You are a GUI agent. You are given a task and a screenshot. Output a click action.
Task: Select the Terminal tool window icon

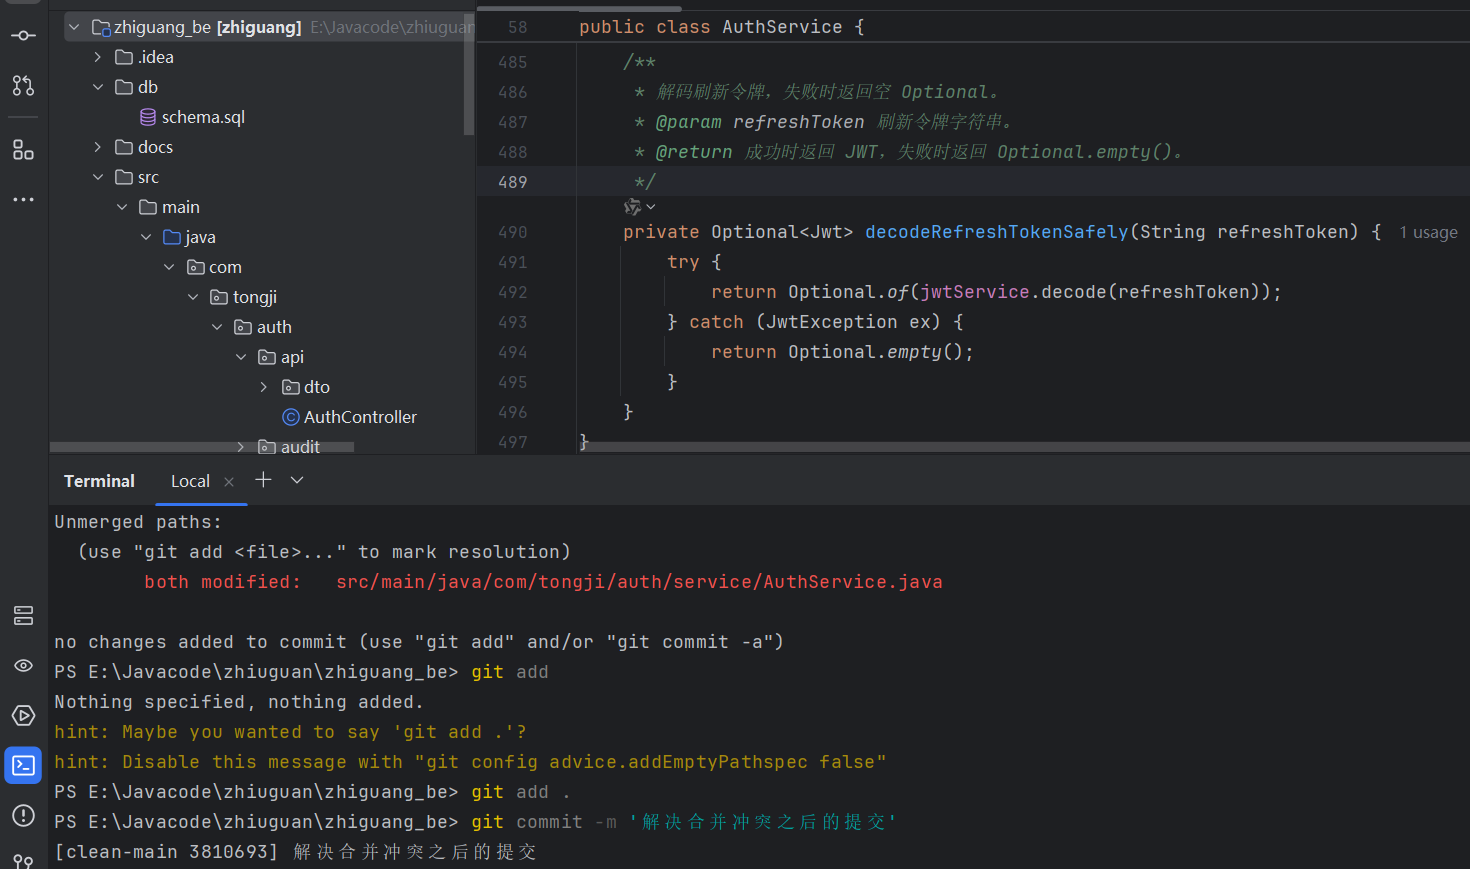click(23, 766)
